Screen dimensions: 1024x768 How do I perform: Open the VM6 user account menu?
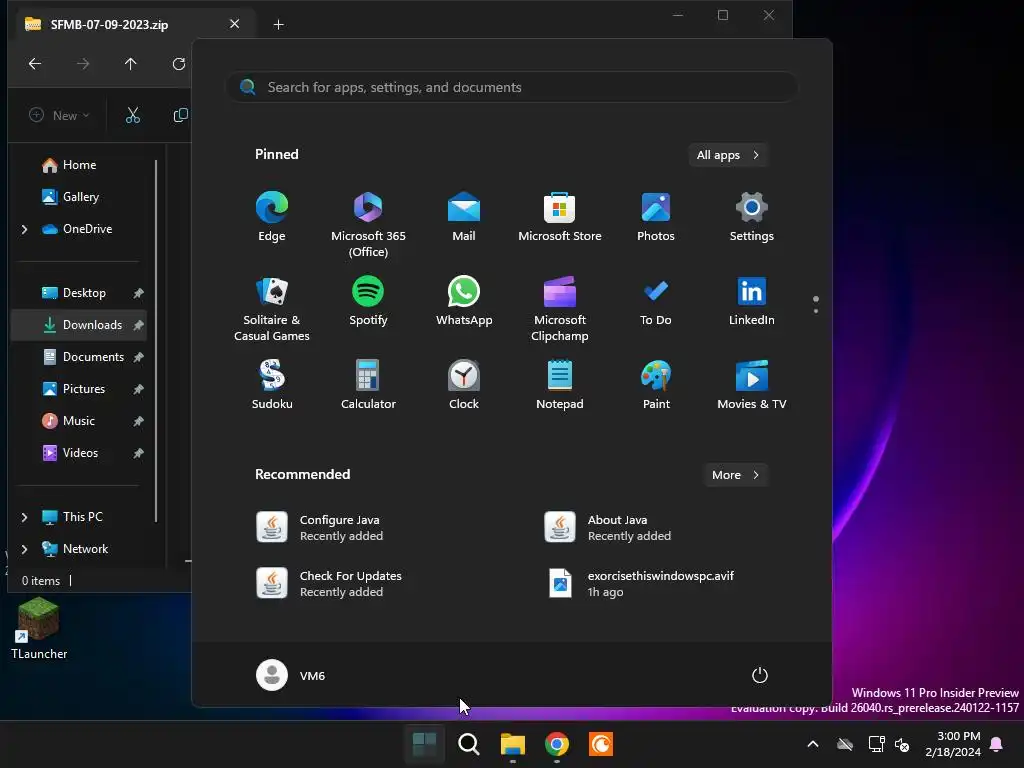pyautogui.click(x=291, y=675)
